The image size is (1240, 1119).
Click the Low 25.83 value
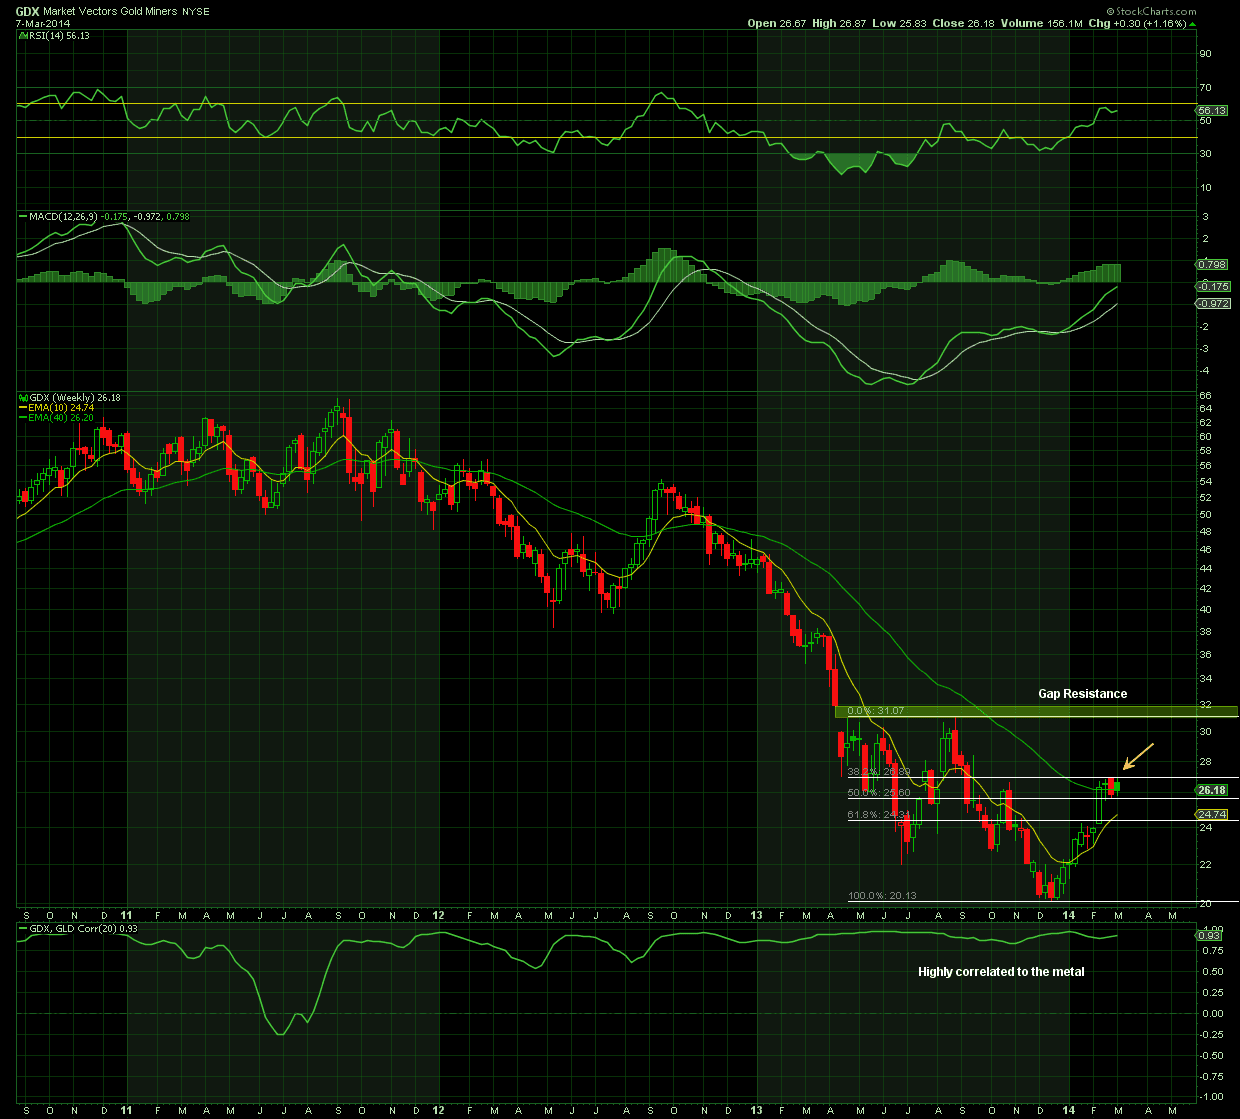click(900, 23)
